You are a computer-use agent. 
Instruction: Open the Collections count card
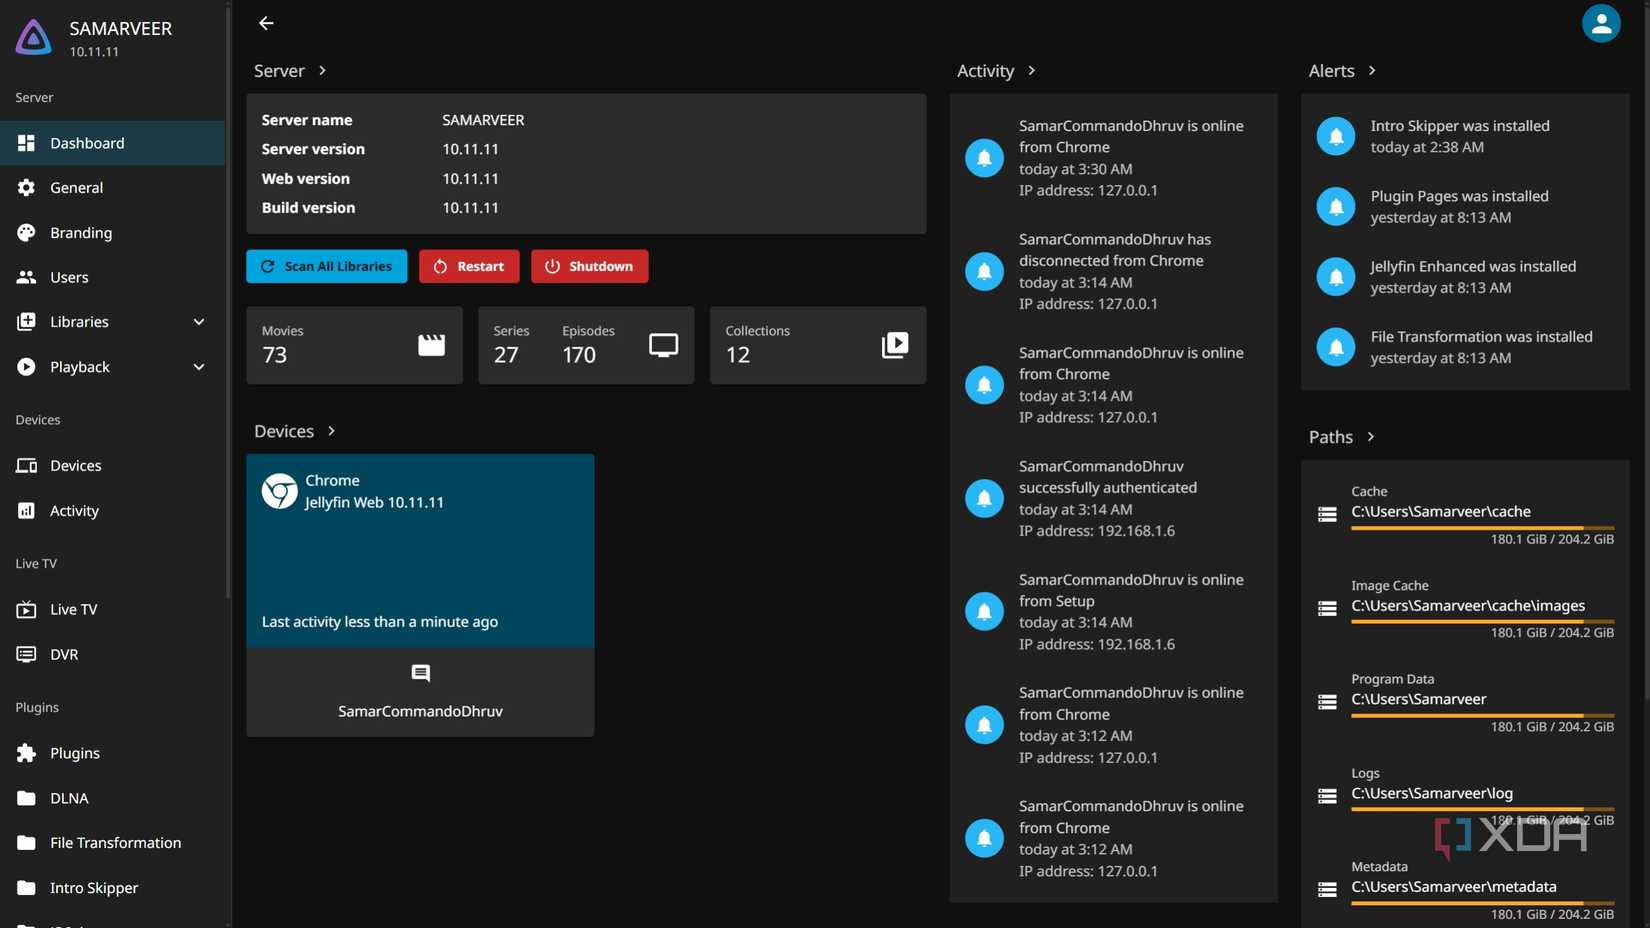[x=818, y=345]
